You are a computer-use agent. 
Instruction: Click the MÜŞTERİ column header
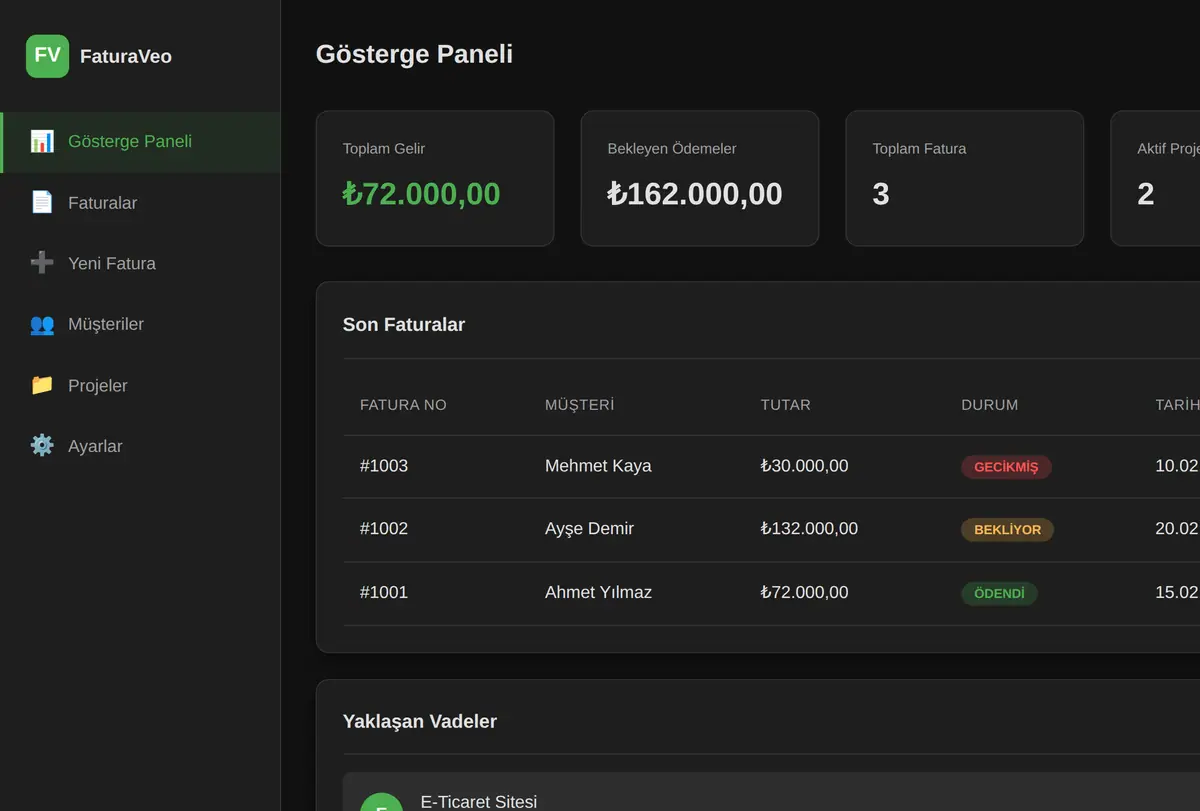point(579,405)
